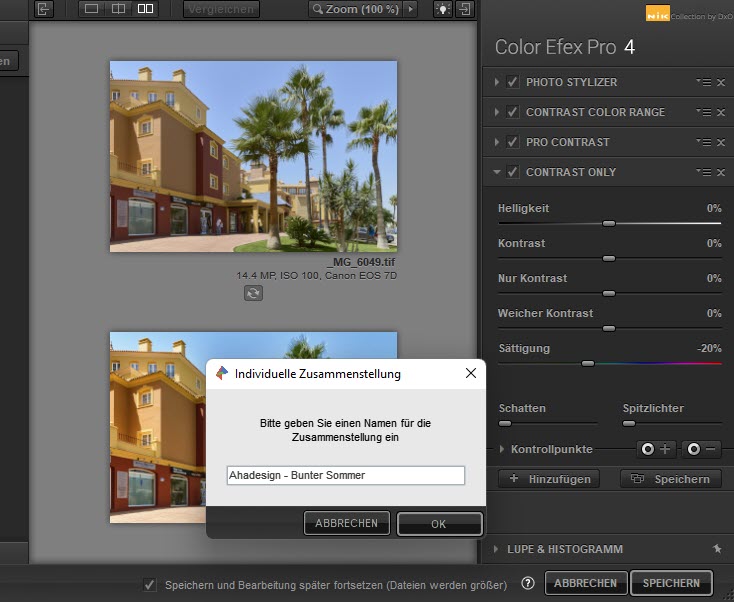Open Pro Contrast filter options menu icon

pos(704,142)
